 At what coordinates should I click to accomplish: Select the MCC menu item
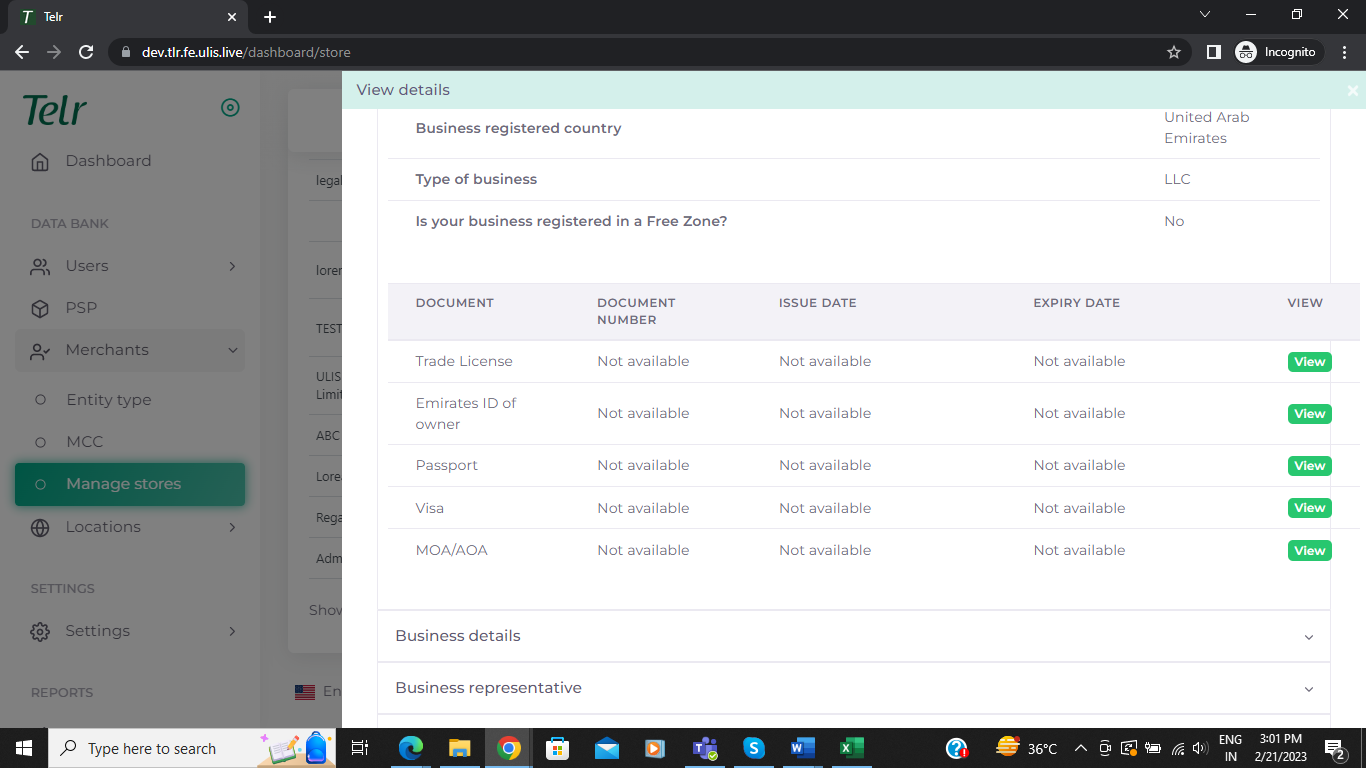pyautogui.click(x=84, y=442)
